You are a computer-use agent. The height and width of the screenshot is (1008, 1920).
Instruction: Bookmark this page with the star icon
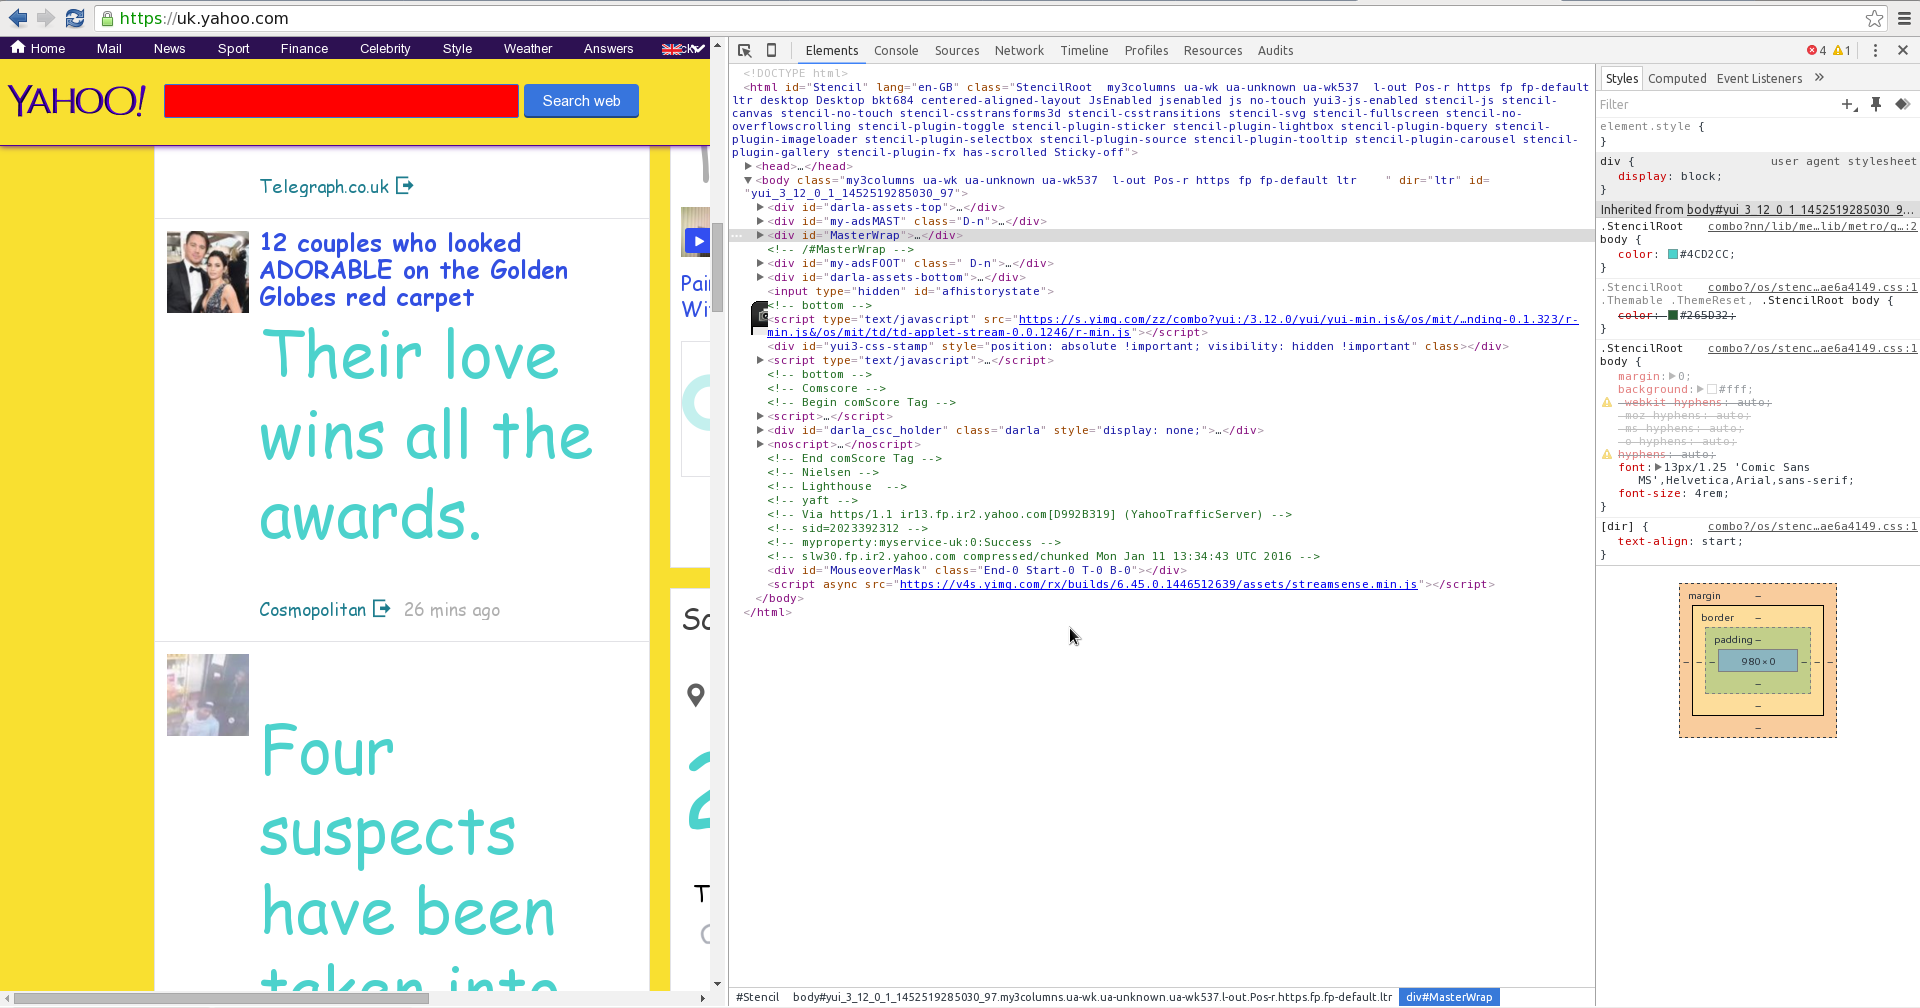[x=1874, y=18]
